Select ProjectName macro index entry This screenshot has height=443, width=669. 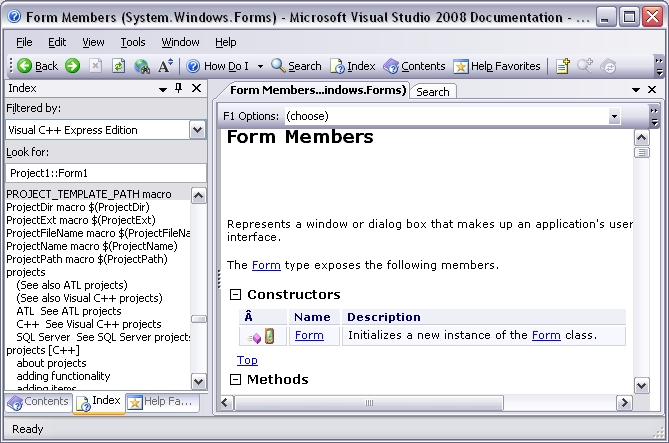coord(92,246)
